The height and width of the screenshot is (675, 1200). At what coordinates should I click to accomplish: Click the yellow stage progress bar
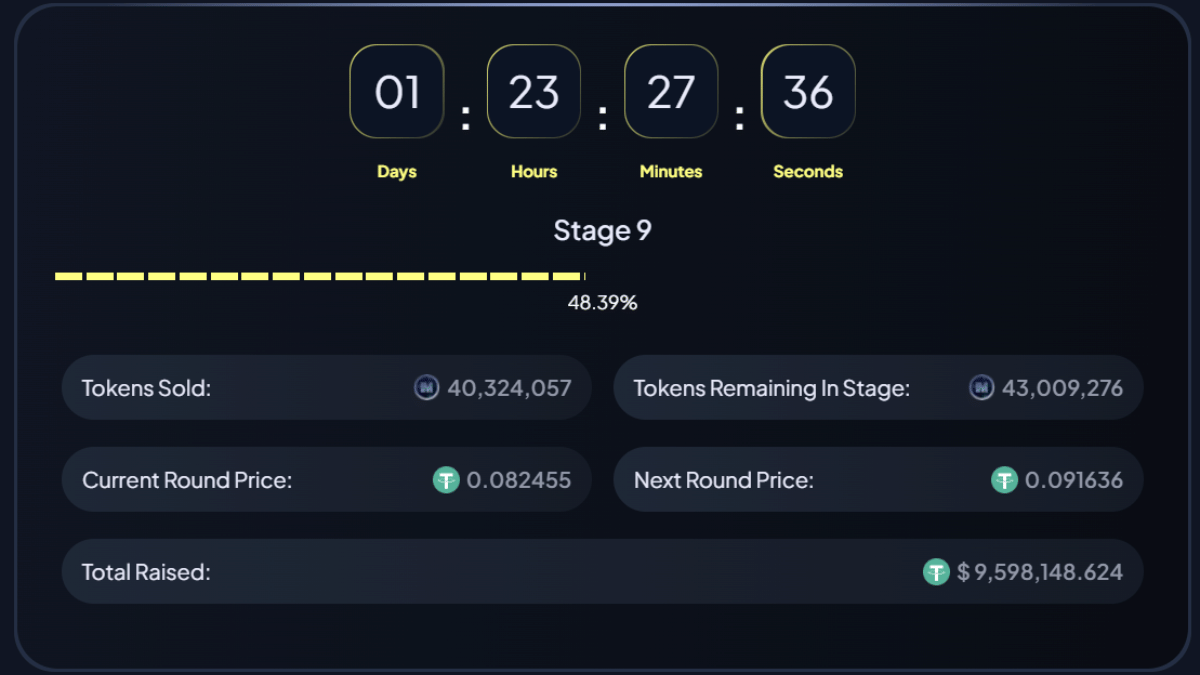tap(319, 276)
